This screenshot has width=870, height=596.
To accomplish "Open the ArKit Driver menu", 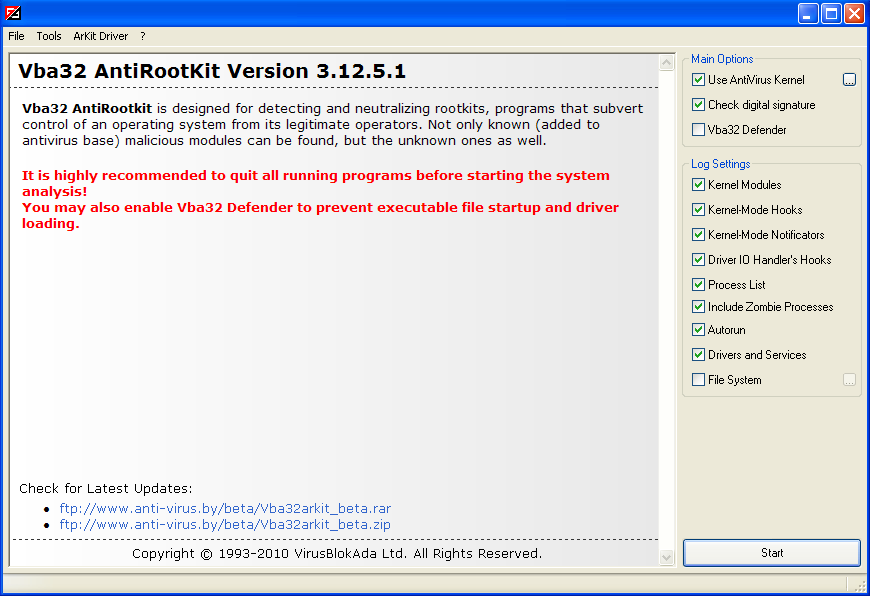I will point(100,36).
